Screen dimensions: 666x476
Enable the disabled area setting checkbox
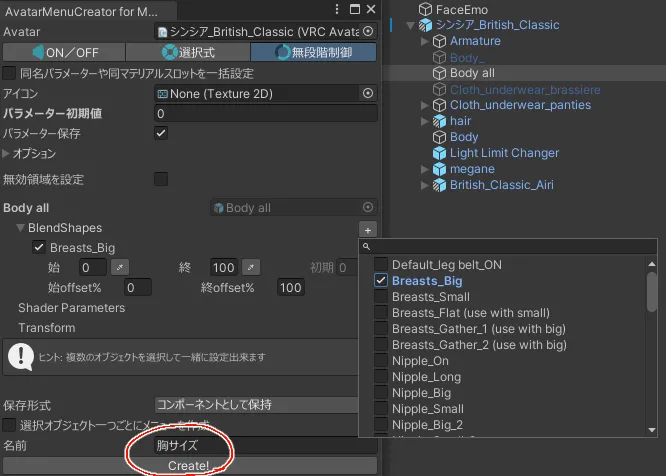coord(161,179)
